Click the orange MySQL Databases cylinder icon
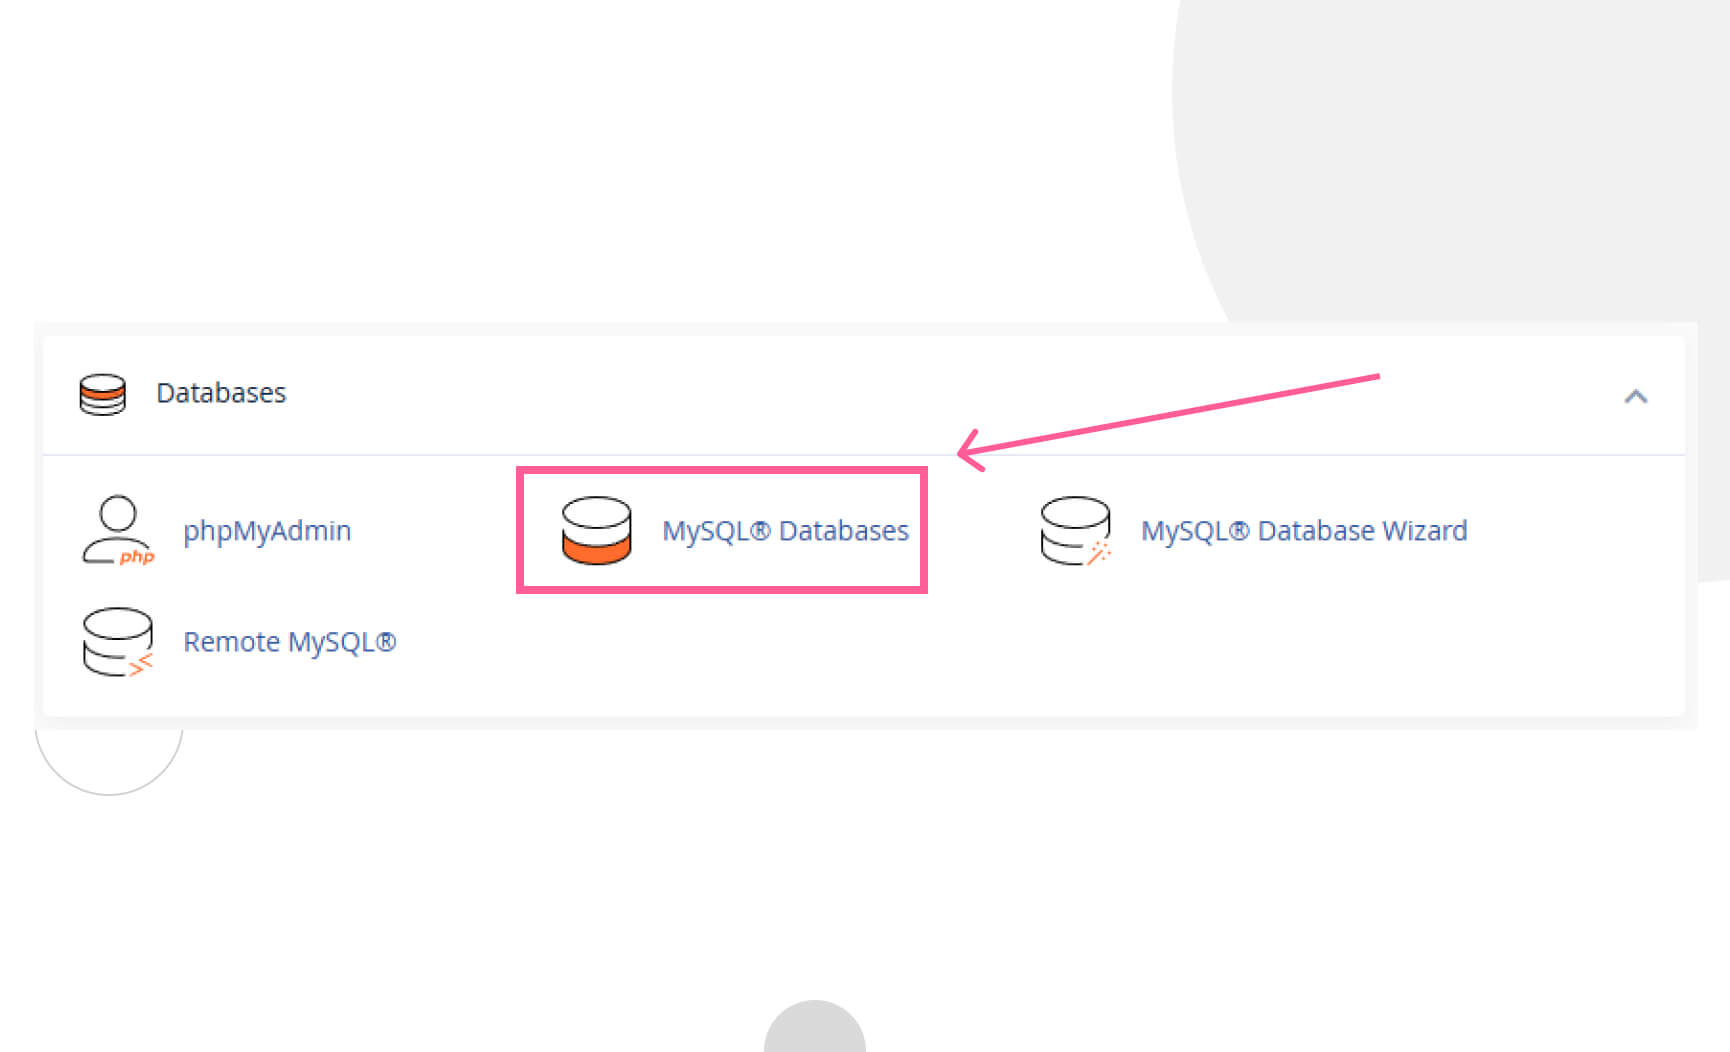The height and width of the screenshot is (1052, 1730). click(x=596, y=531)
